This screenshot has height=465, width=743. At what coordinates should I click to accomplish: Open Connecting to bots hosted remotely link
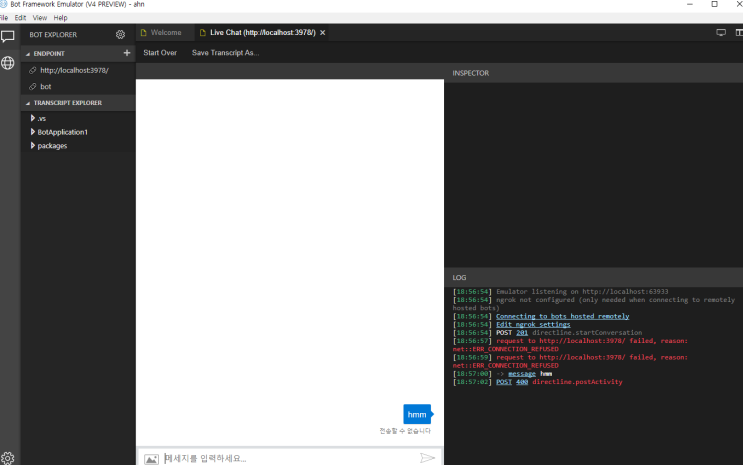click(x=562, y=316)
